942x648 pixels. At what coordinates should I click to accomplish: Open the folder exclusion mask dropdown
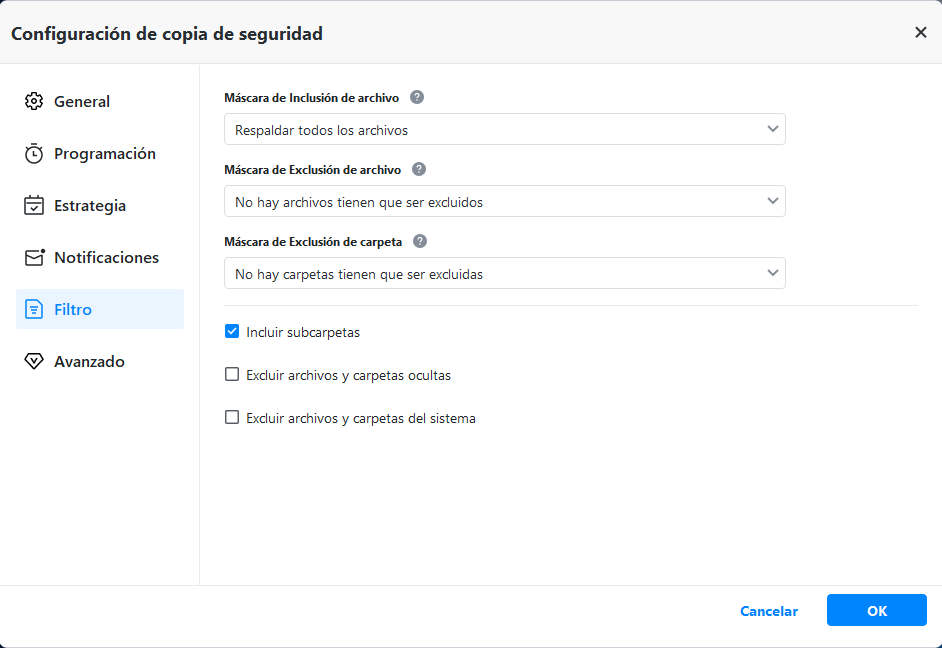click(504, 273)
